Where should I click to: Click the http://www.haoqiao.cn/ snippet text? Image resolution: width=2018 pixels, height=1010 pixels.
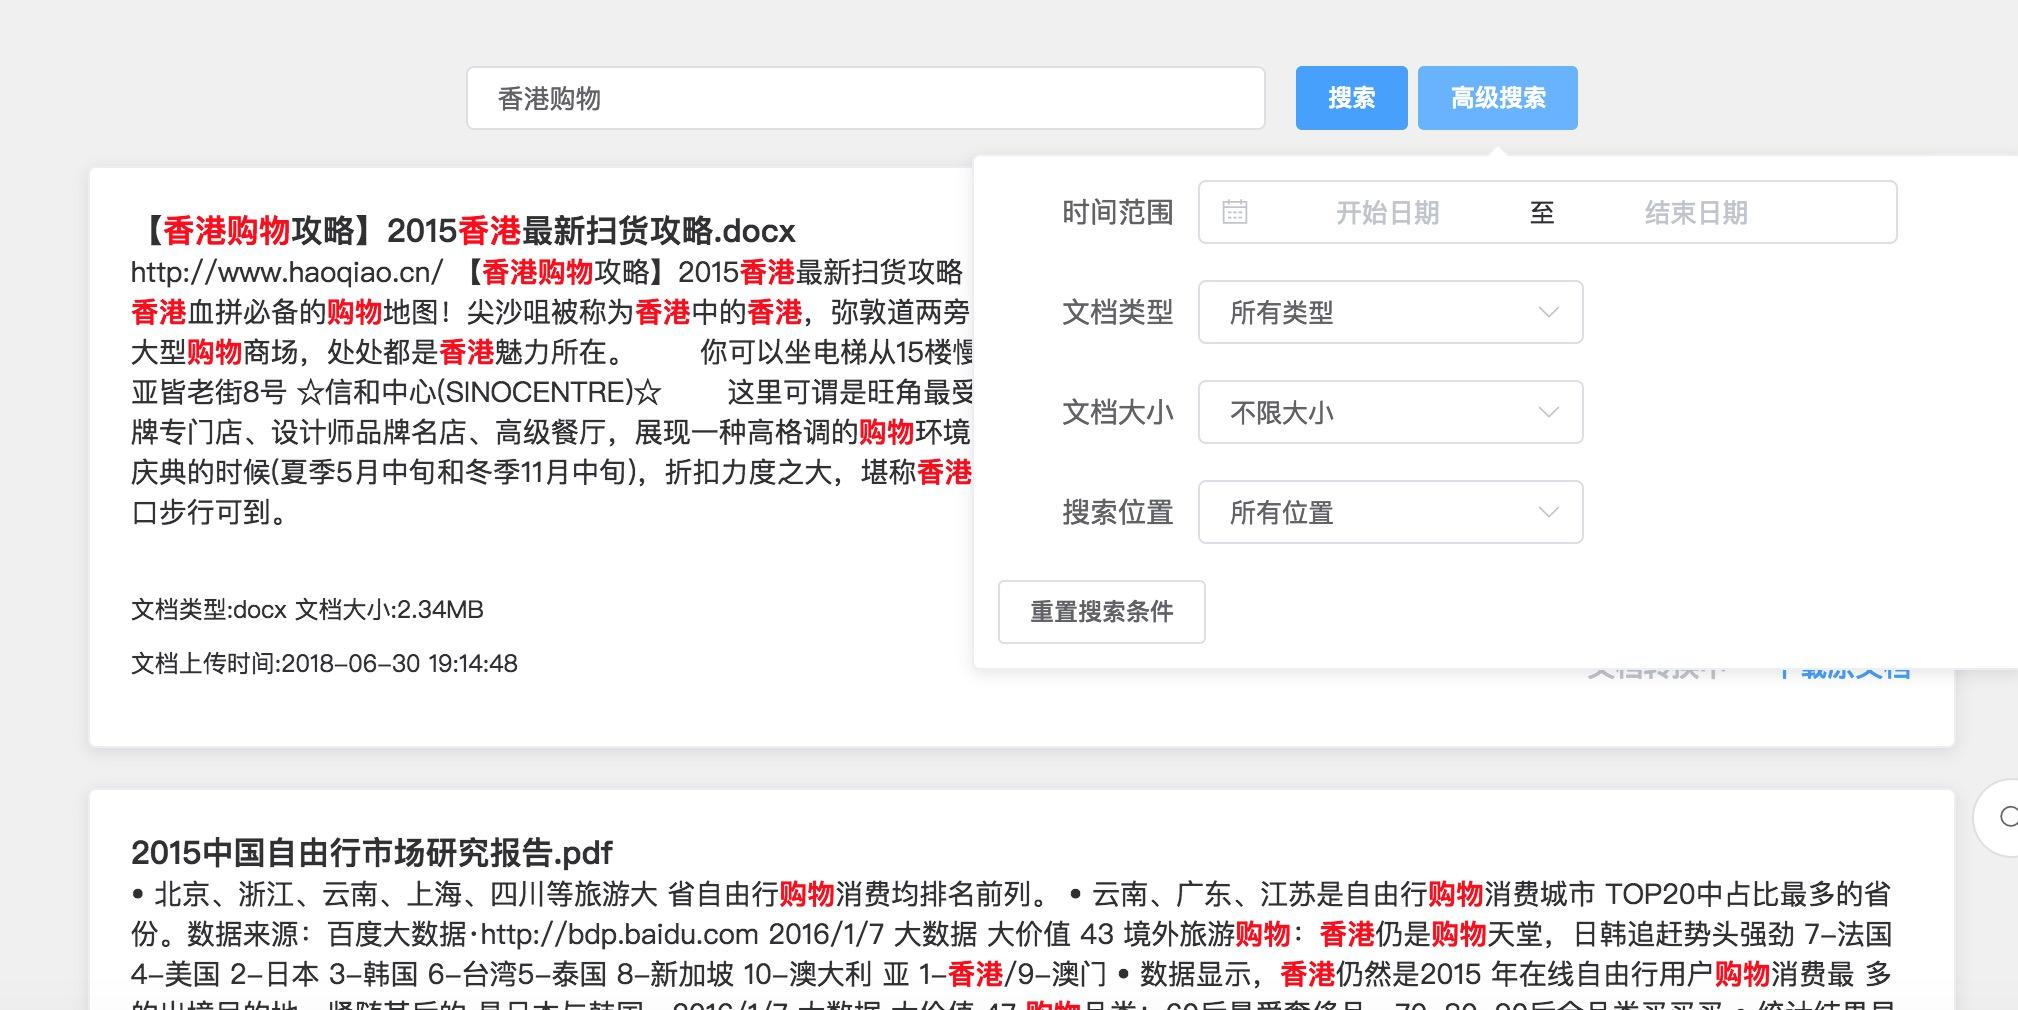tap(287, 272)
